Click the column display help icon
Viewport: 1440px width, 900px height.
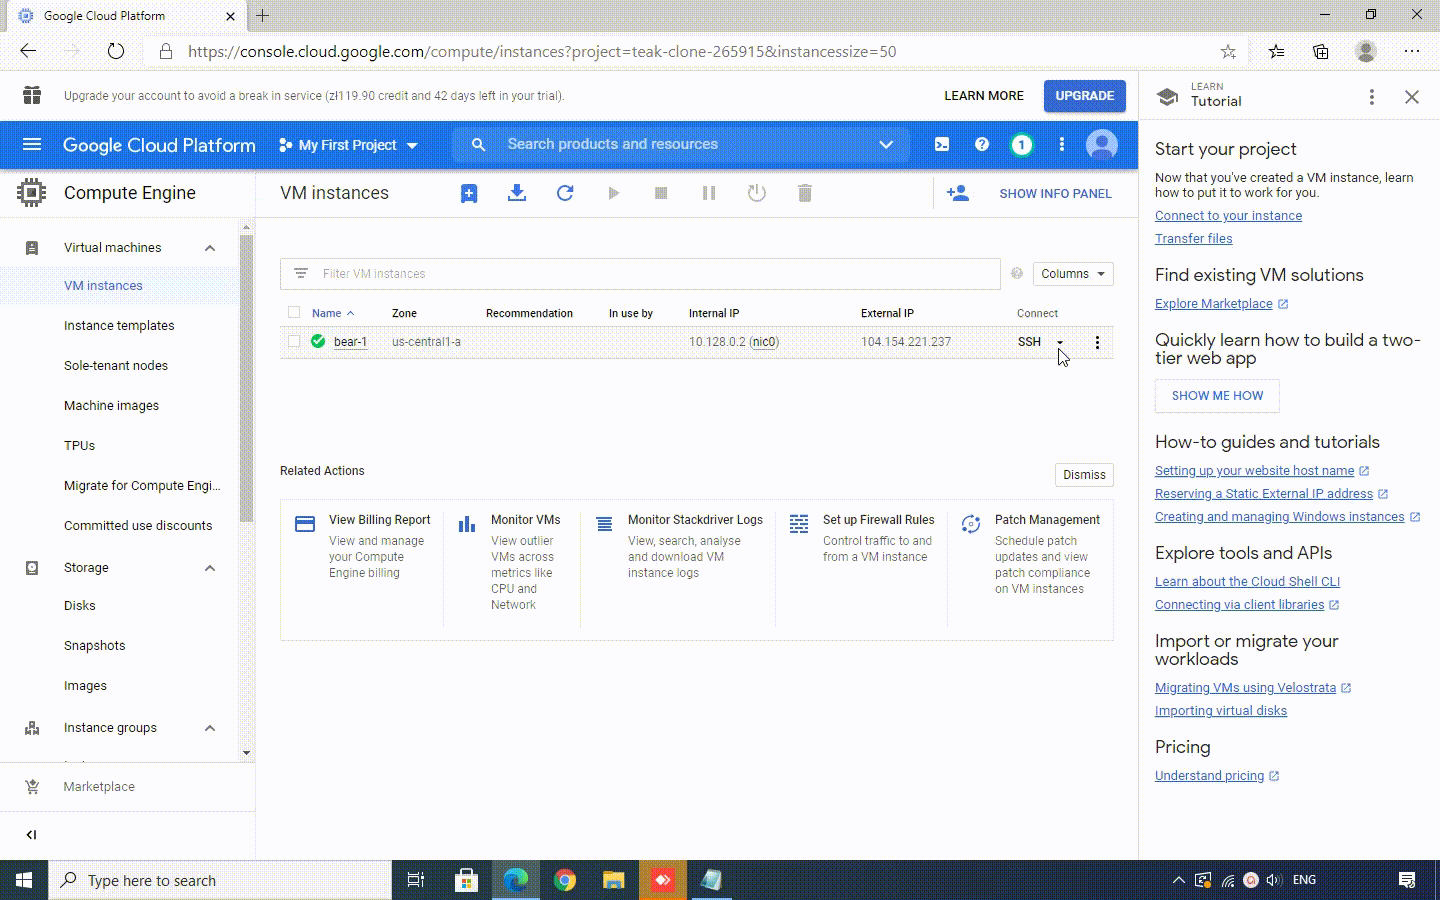click(1017, 273)
